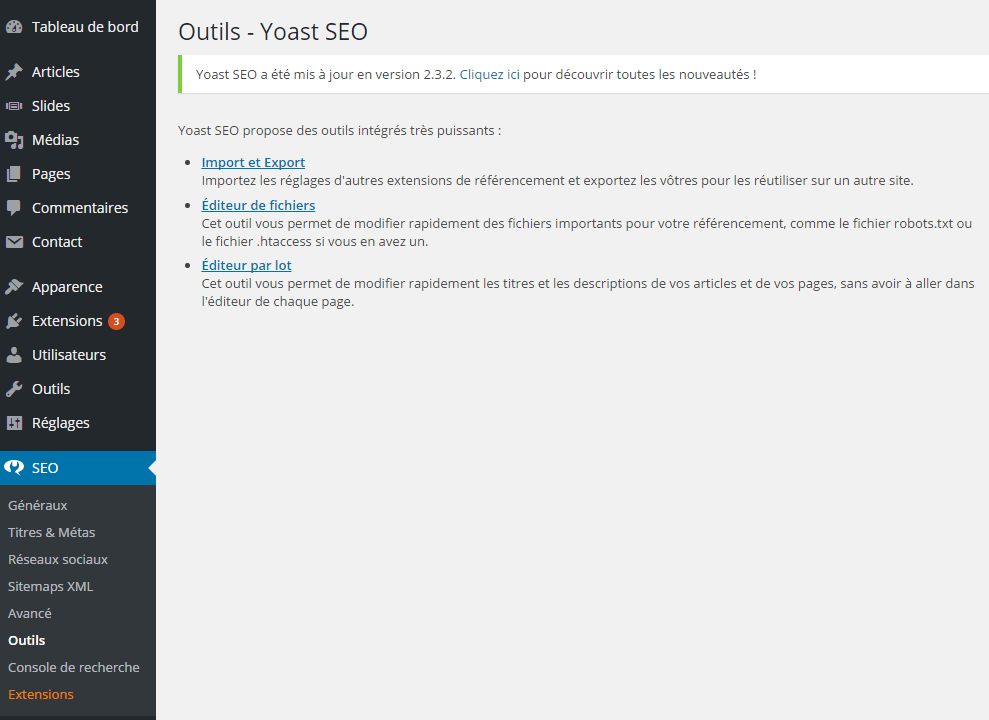
Task: Open Tableau de bord menu
Action: pyautogui.click(x=78, y=27)
